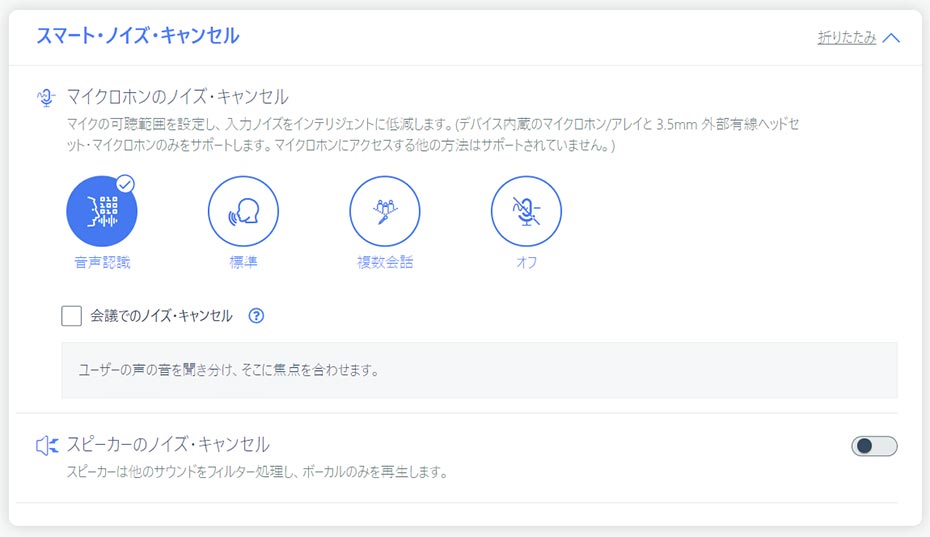Enable the 会議でのノイズ・キャンセル checkbox
930x537 pixels.
click(x=71, y=316)
